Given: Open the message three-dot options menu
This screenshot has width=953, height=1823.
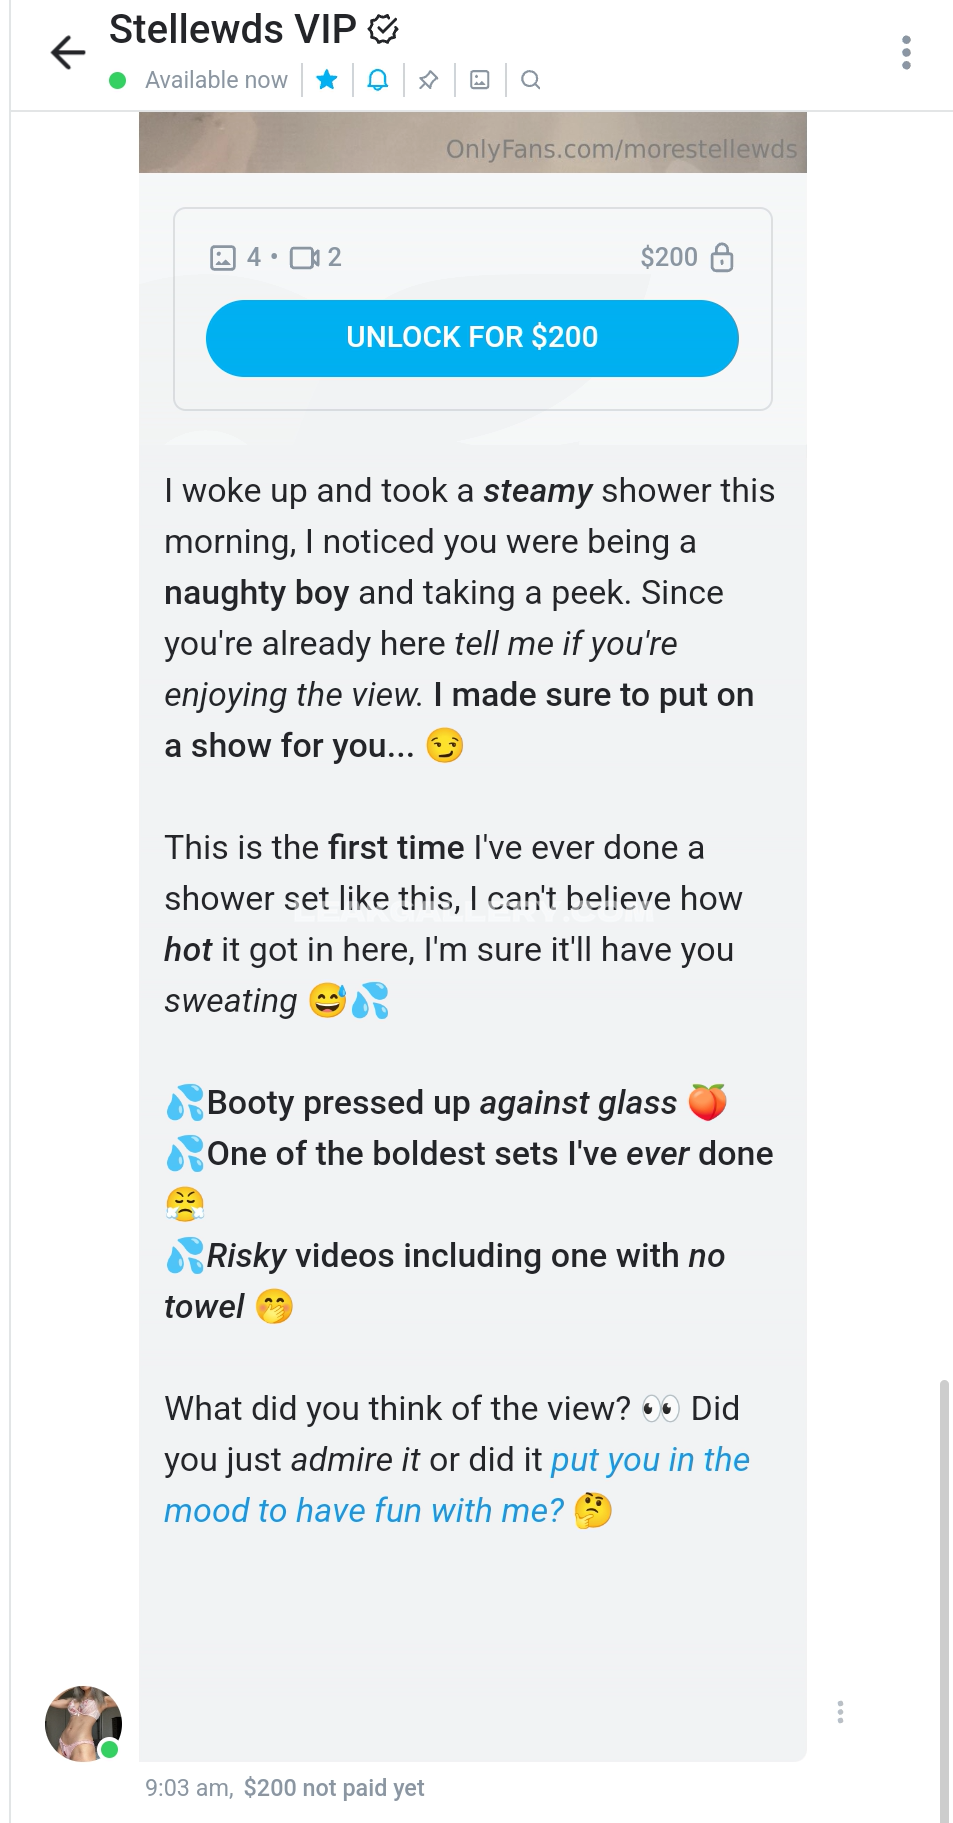Looking at the screenshot, I should point(840,1712).
